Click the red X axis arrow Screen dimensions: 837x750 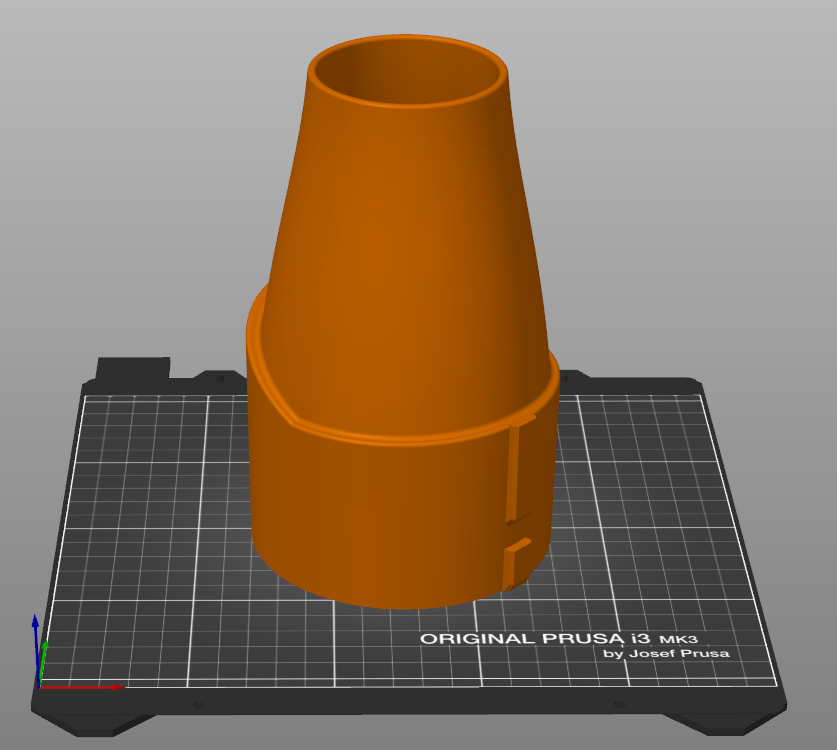(81, 687)
